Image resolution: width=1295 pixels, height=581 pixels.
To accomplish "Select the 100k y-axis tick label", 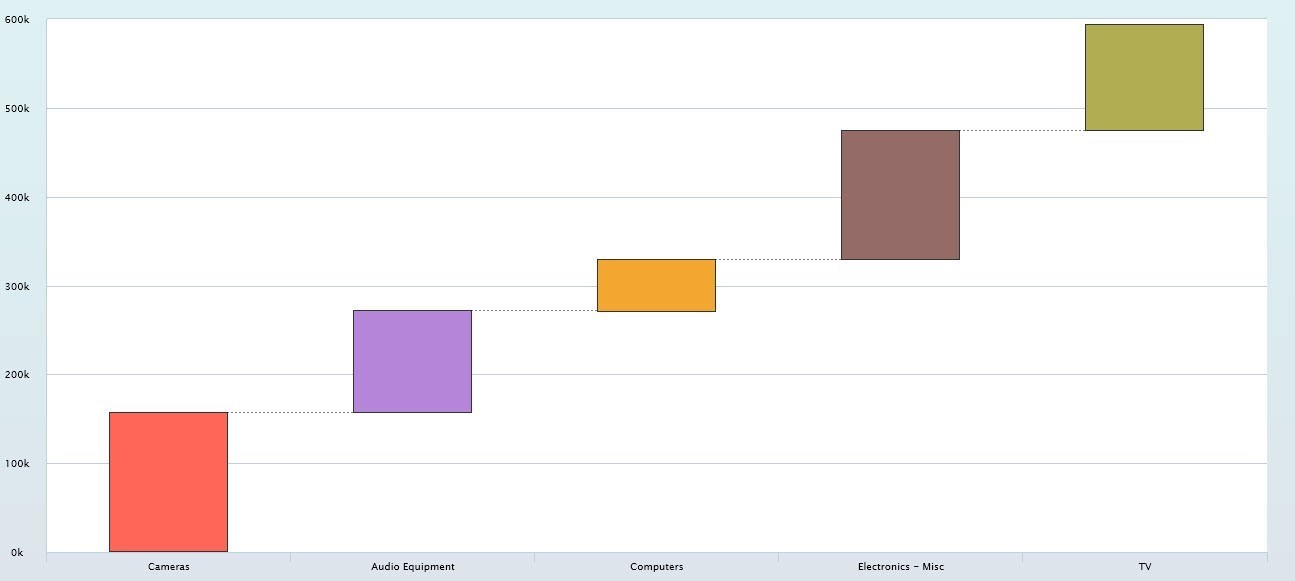I will [16, 464].
